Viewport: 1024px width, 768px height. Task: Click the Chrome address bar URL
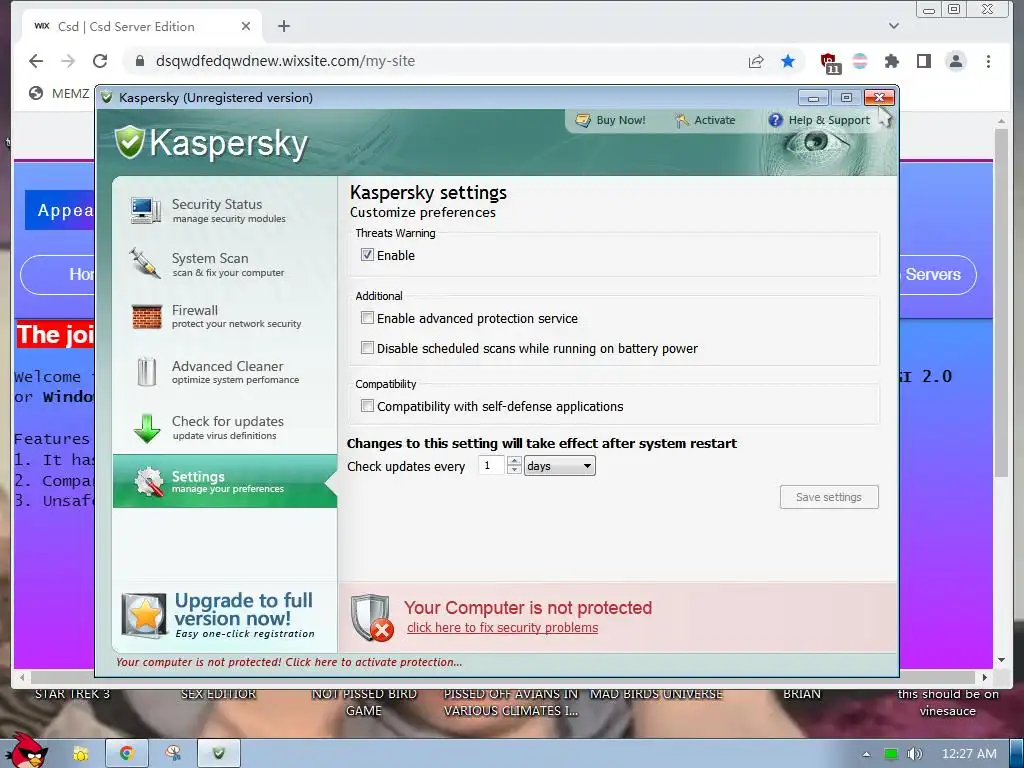click(285, 61)
